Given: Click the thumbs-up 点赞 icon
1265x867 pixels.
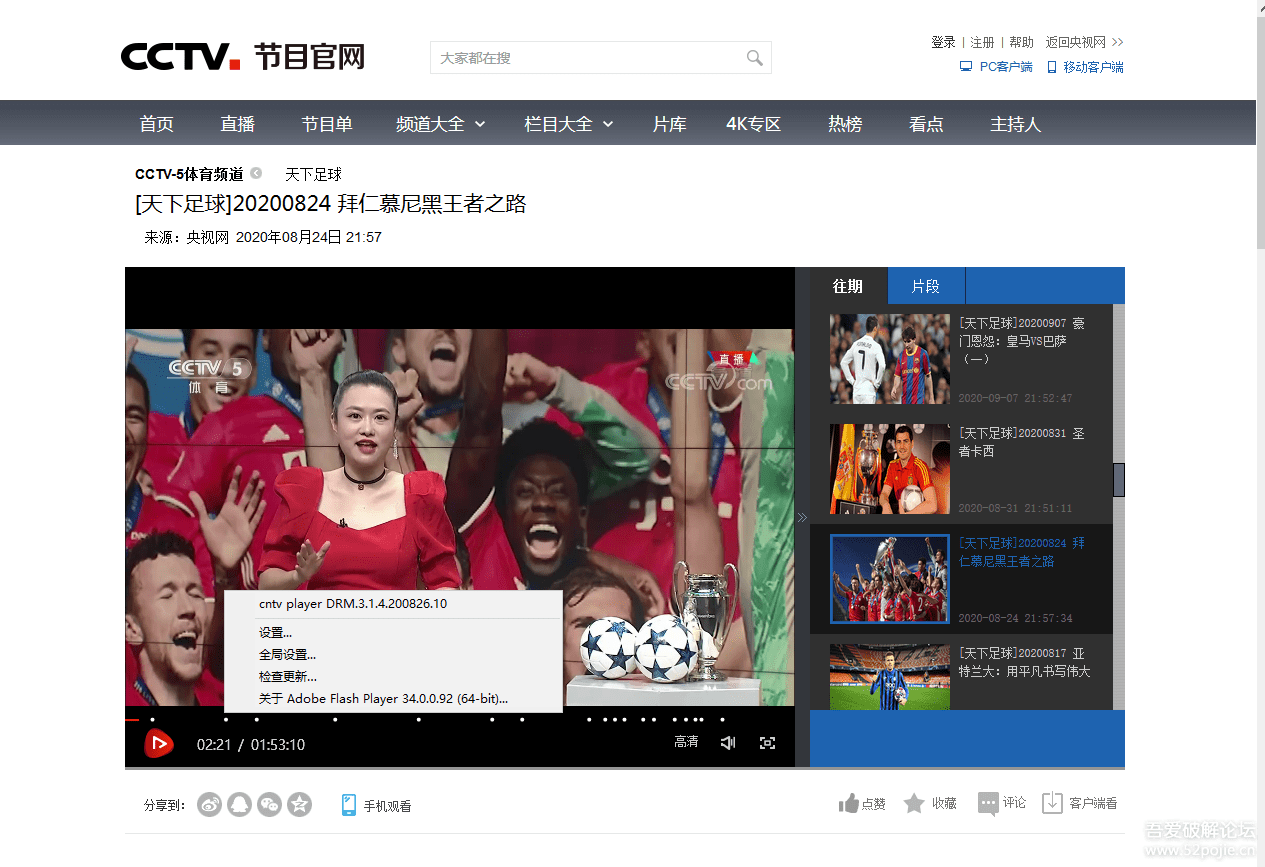Looking at the screenshot, I should click(x=849, y=803).
